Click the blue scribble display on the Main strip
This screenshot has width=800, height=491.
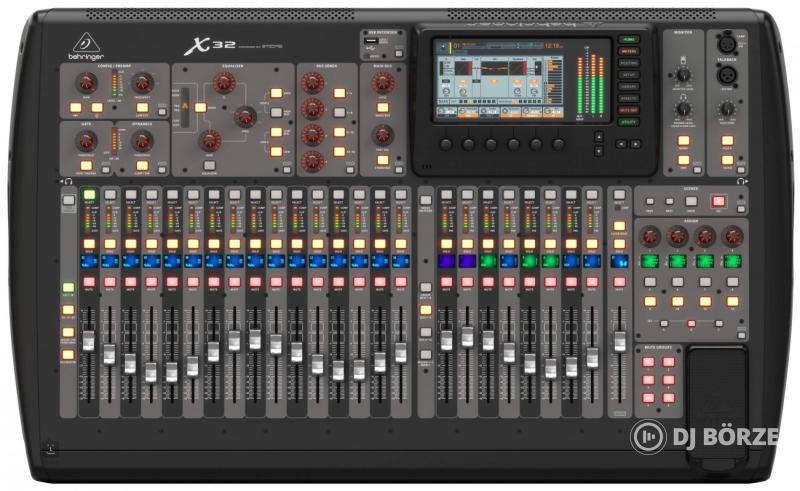click(x=619, y=262)
